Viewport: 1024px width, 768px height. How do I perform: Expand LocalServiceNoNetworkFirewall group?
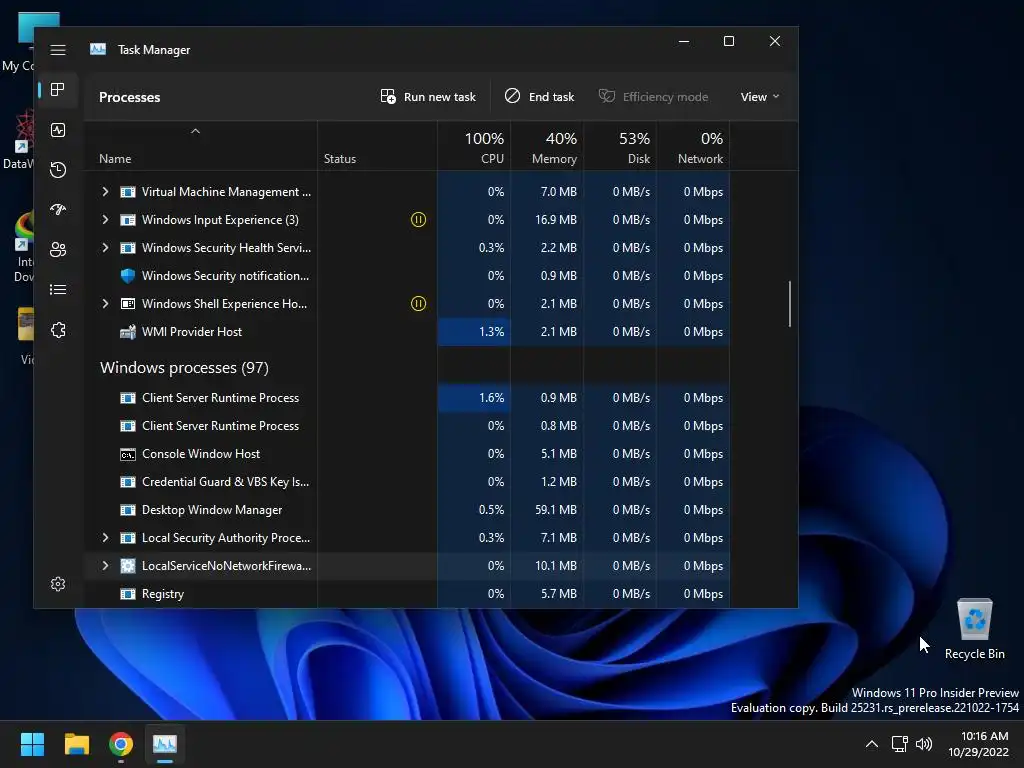(105, 566)
